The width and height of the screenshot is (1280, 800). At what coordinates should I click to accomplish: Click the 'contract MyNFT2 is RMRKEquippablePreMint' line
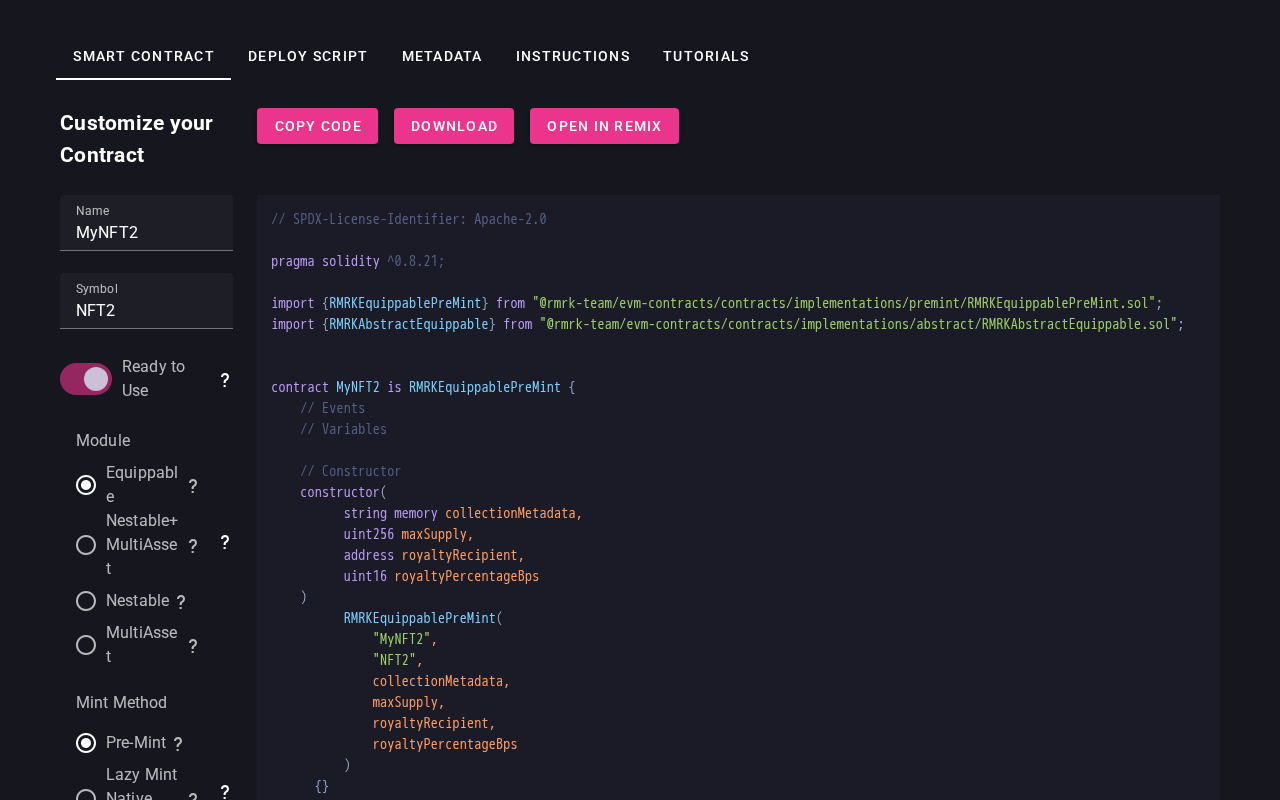click(423, 387)
